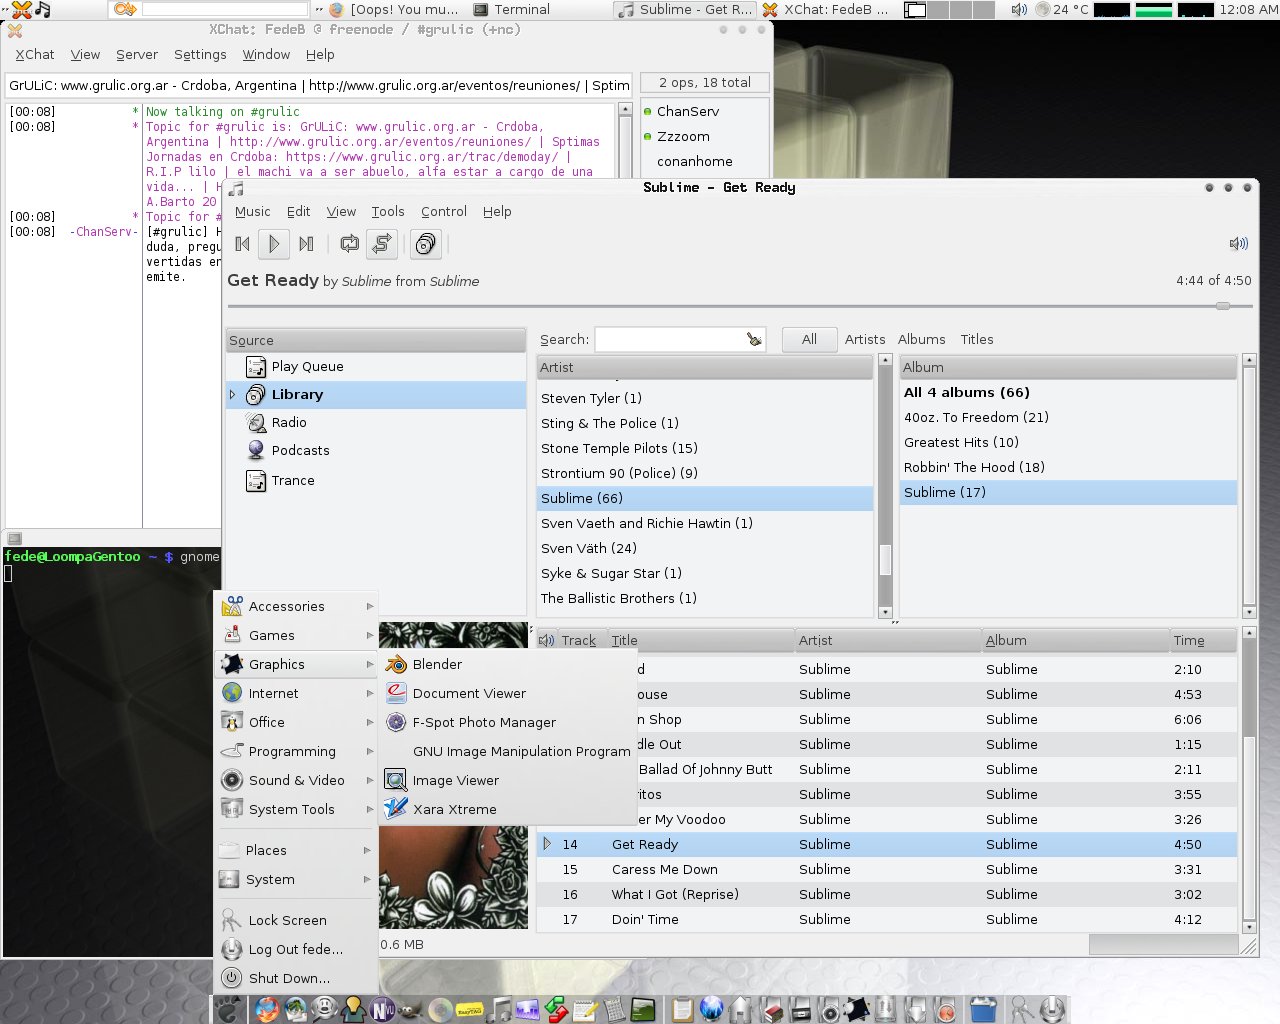Click the Artist list vertical scrollbar
This screenshot has width=1280, height=1024.
(x=885, y=560)
